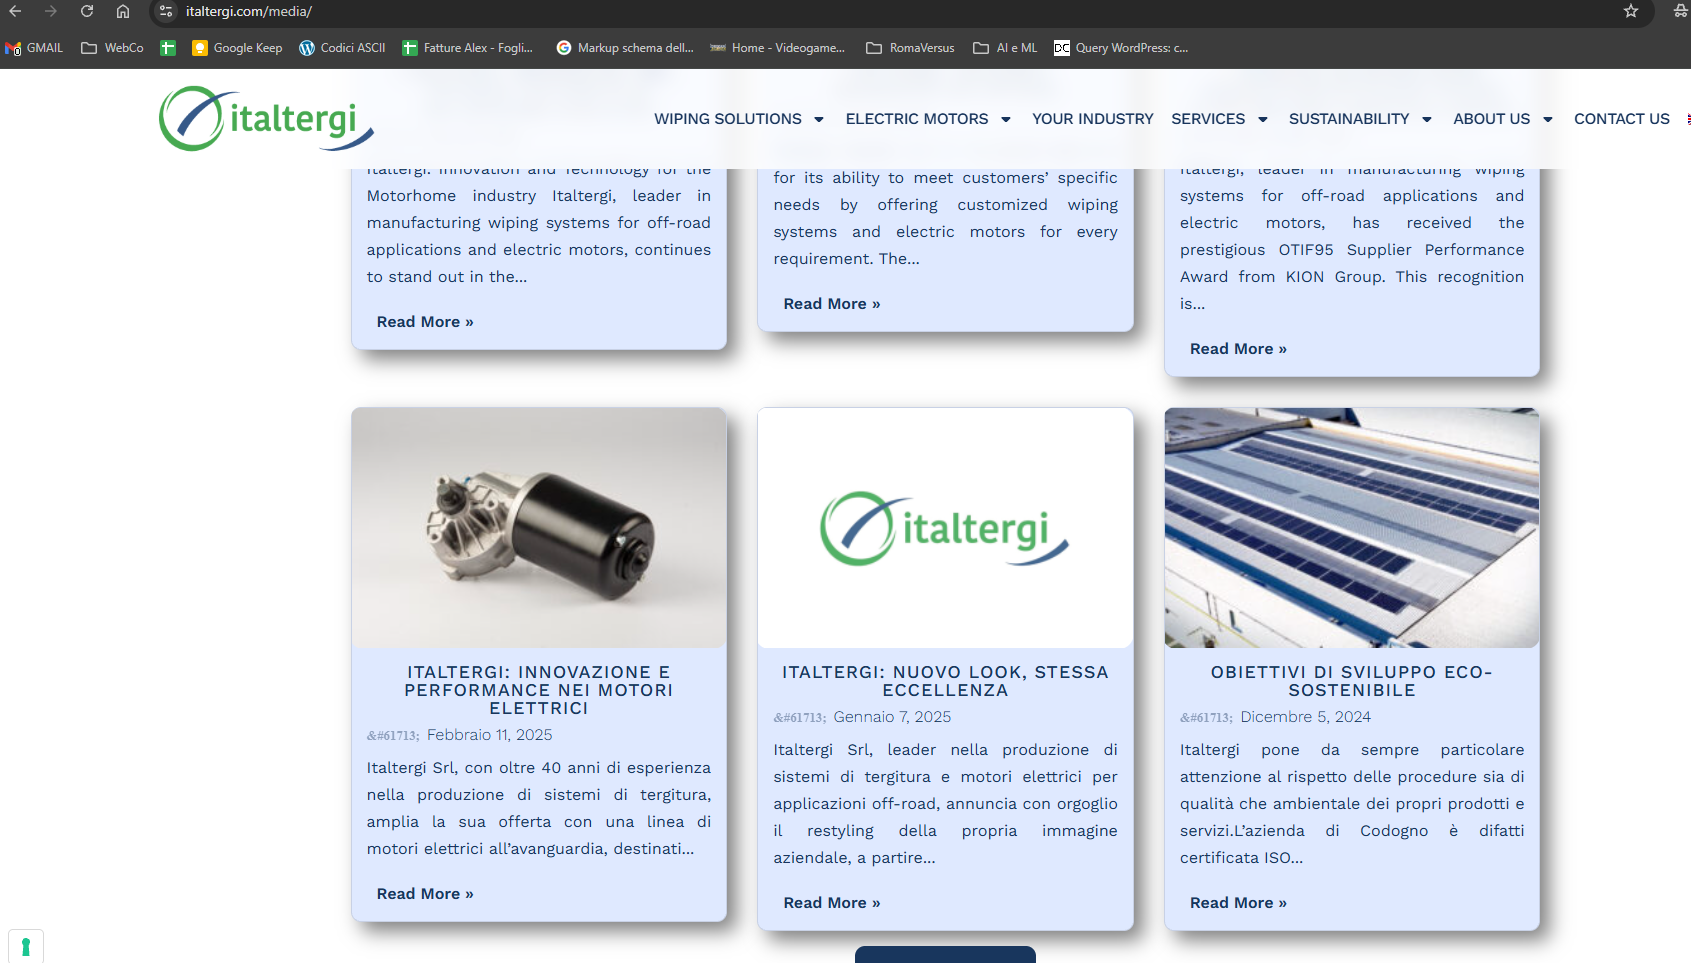Image resolution: width=1691 pixels, height=963 pixels.
Task: Open the Home - Videogame bookmark
Action: pos(777,48)
